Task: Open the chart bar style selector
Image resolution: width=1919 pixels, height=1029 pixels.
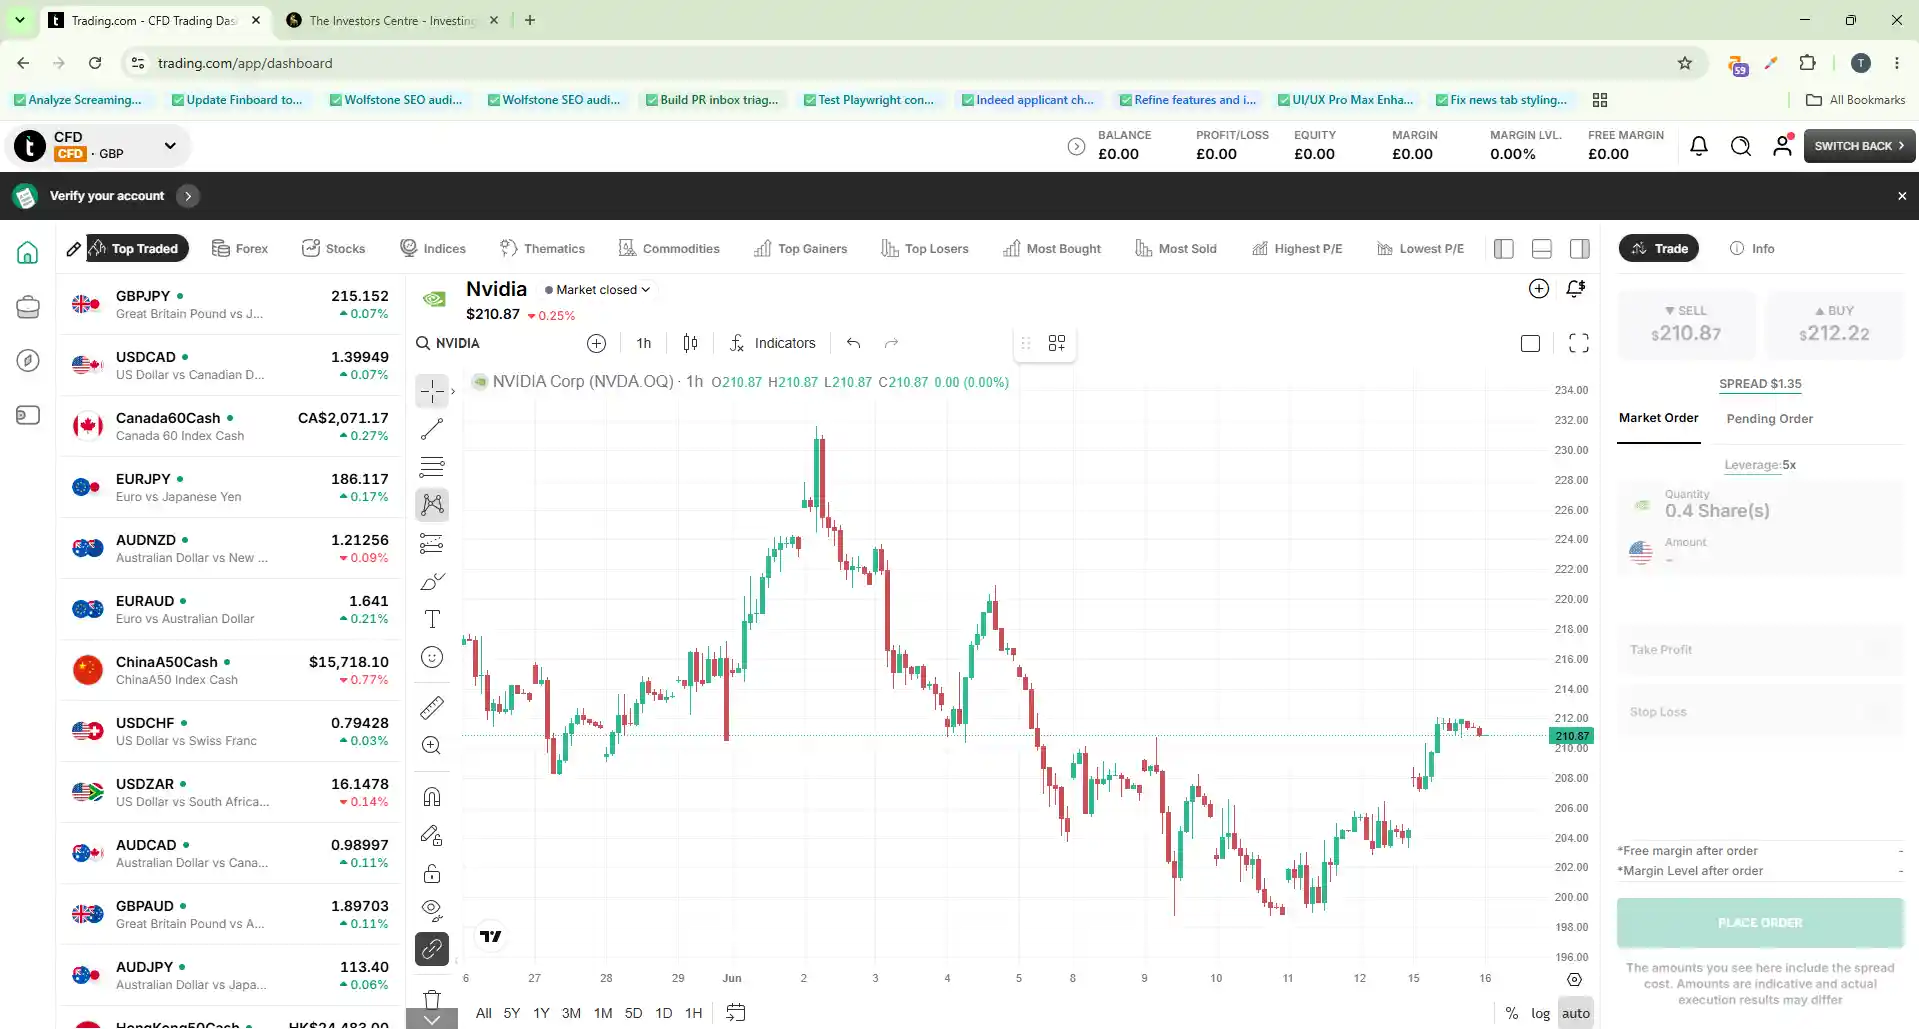Action: pos(690,343)
